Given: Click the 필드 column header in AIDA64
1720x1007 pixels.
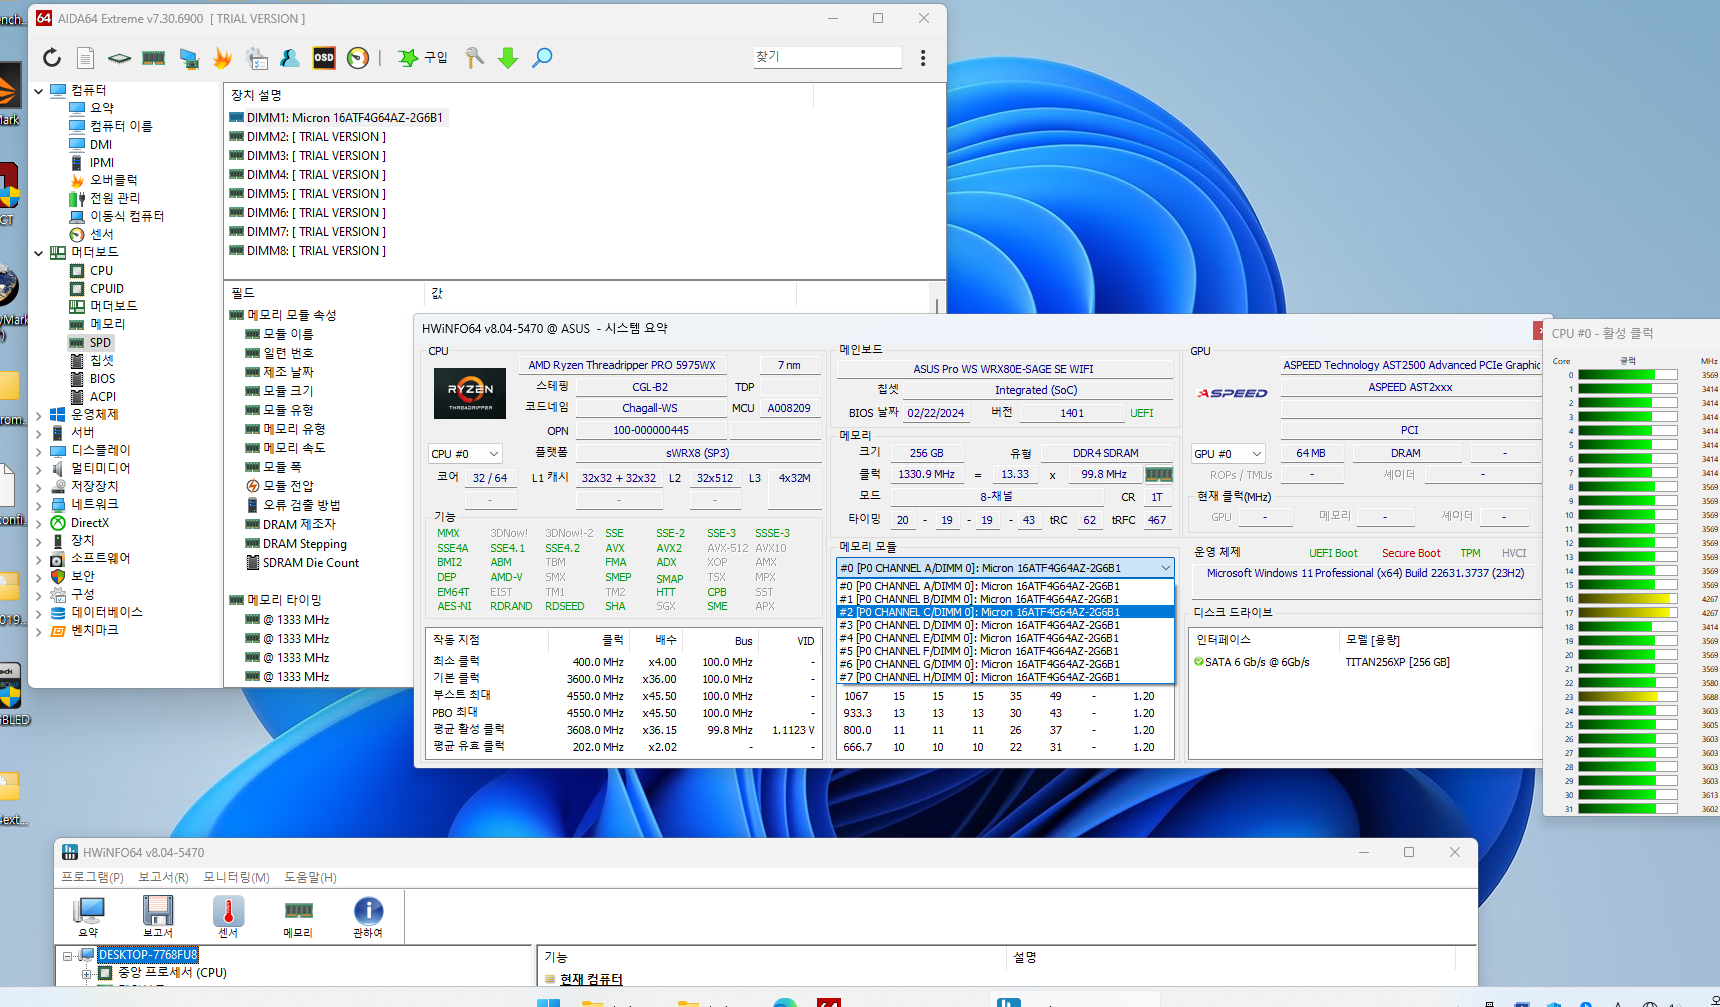Looking at the screenshot, I should 325,294.
